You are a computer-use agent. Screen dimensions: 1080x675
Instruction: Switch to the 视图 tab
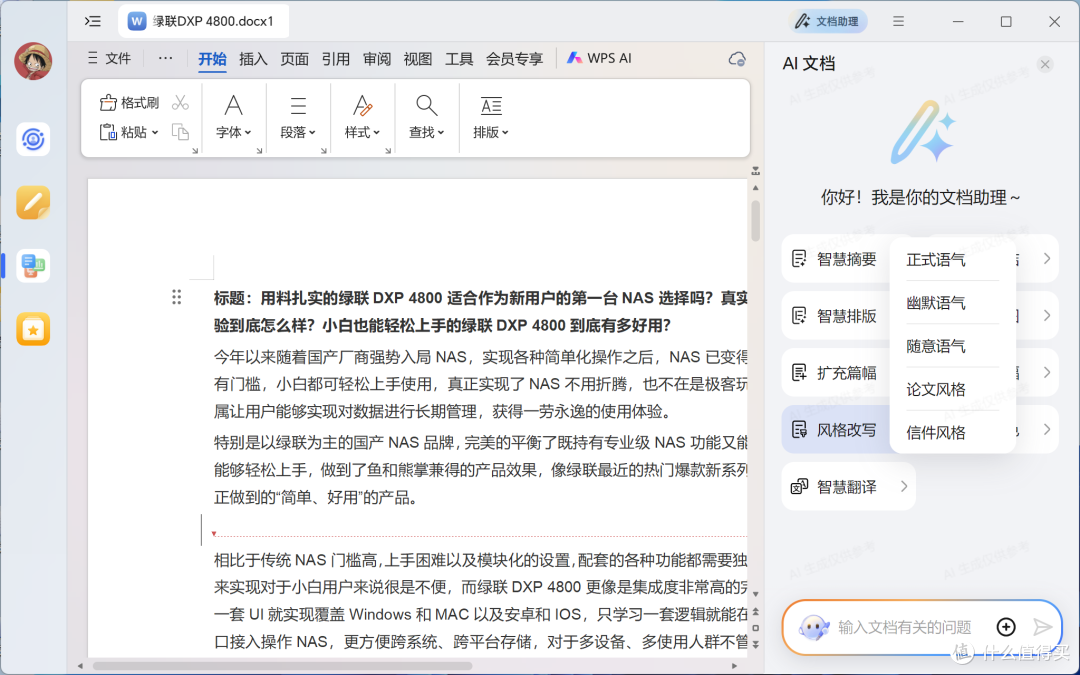click(417, 59)
